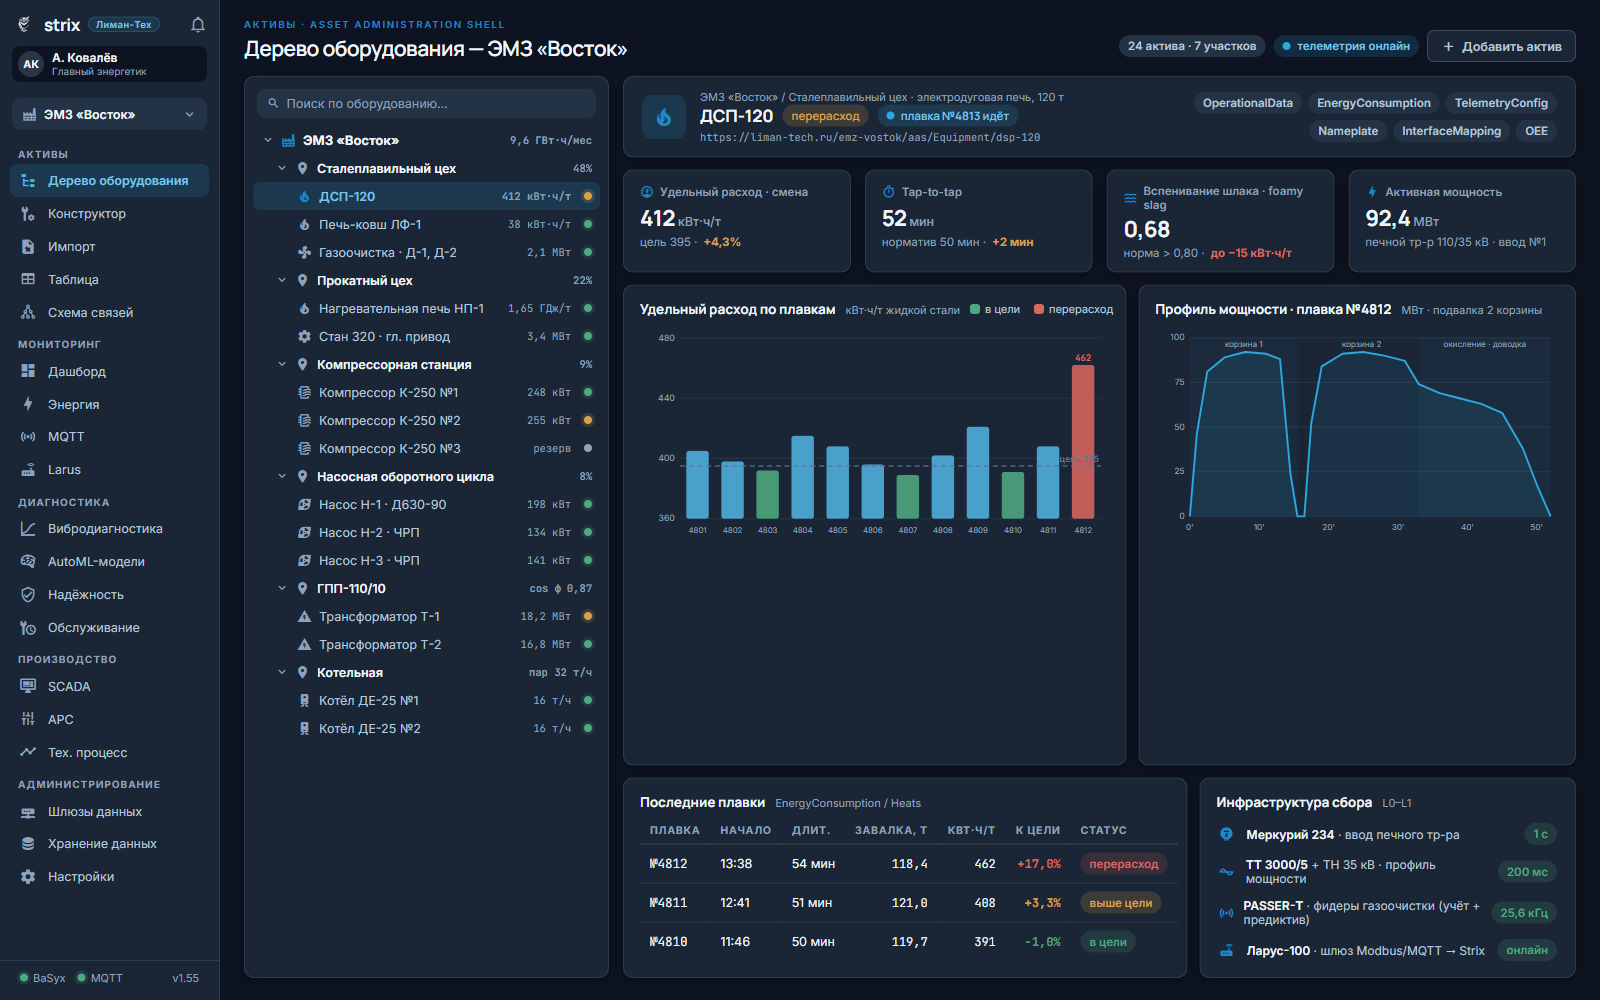The image size is (1600, 1000).
Task: Click the 'в цели' green legend swatch
Action: pyautogui.click(x=975, y=310)
